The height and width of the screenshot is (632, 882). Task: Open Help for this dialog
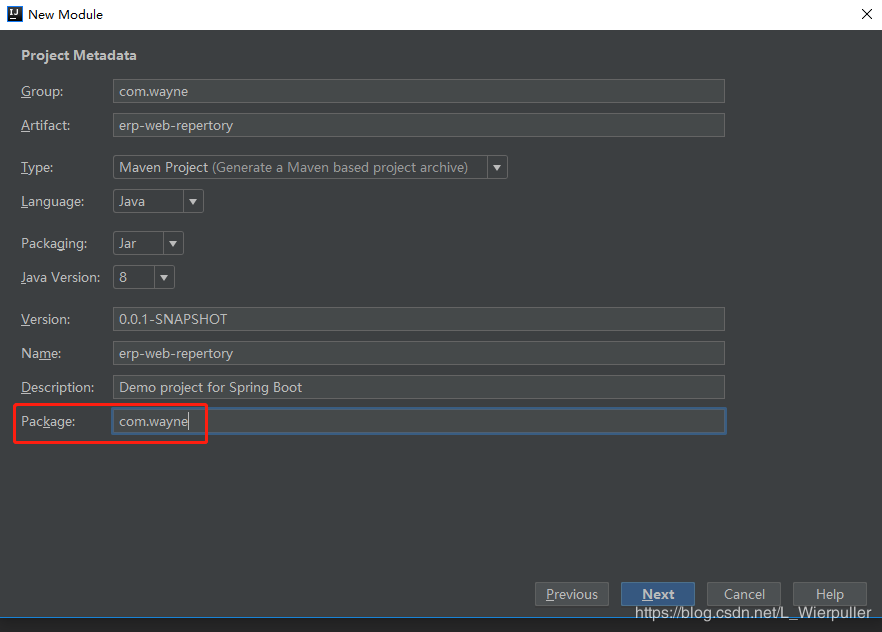[x=830, y=594]
